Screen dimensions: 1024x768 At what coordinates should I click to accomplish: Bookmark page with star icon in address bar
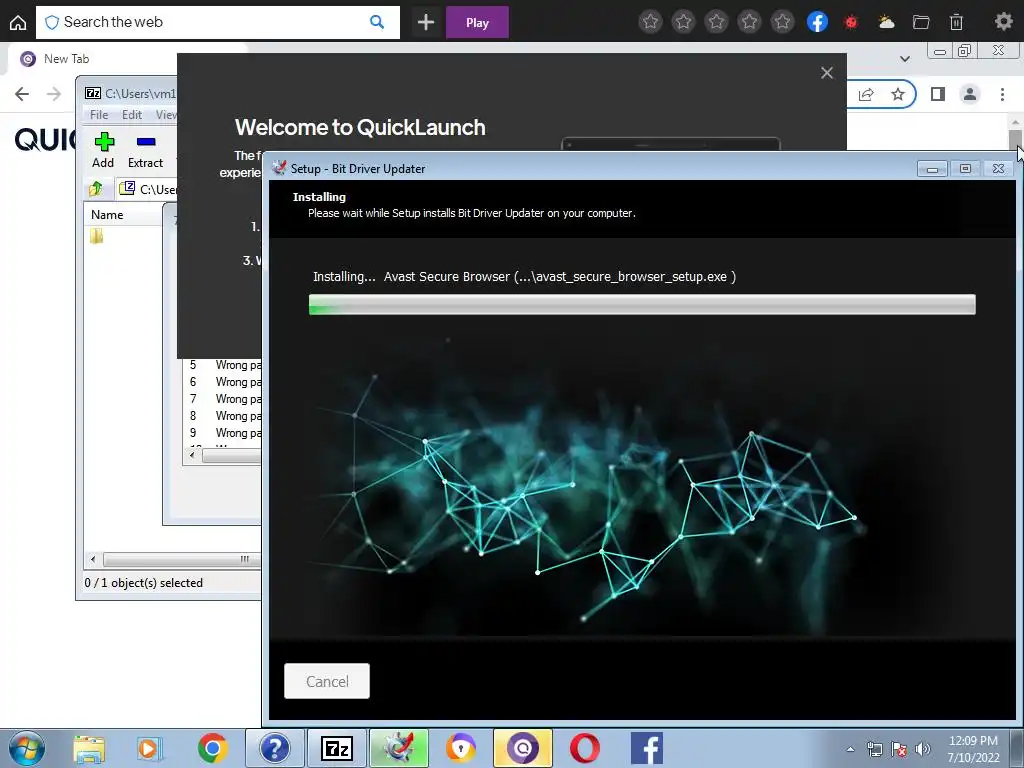click(898, 95)
